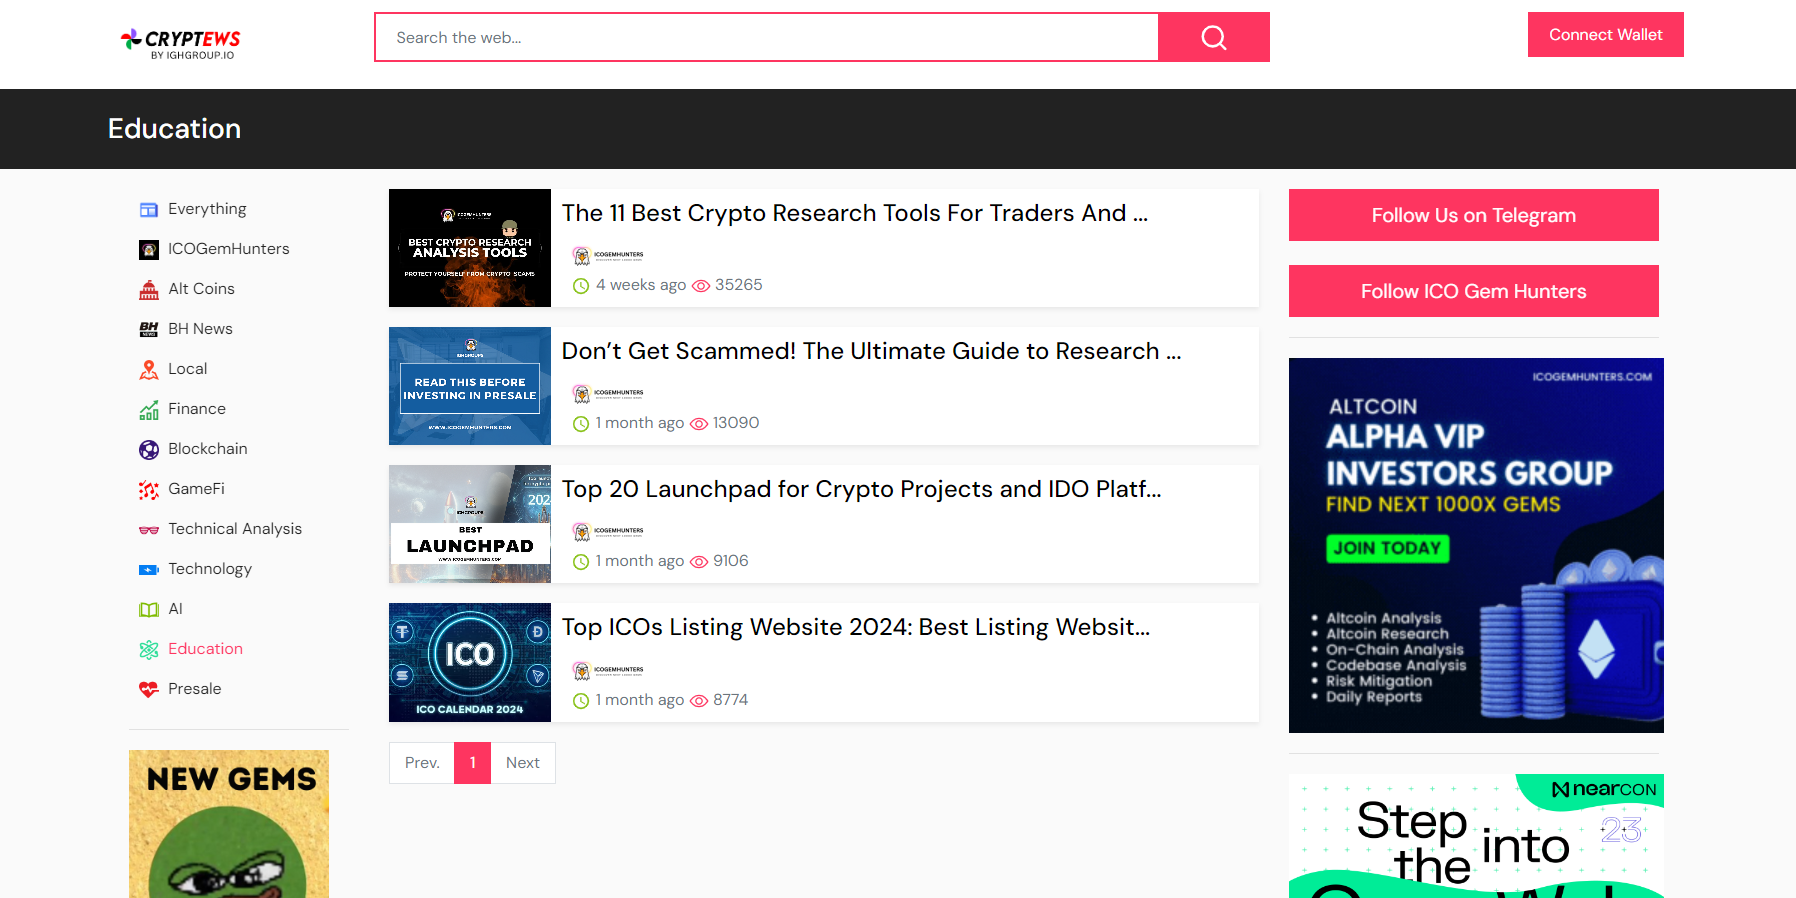The width and height of the screenshot is (1796, 898).
Task: Select Alt Coins in the sidebar
Action: (x=201, y=289)
